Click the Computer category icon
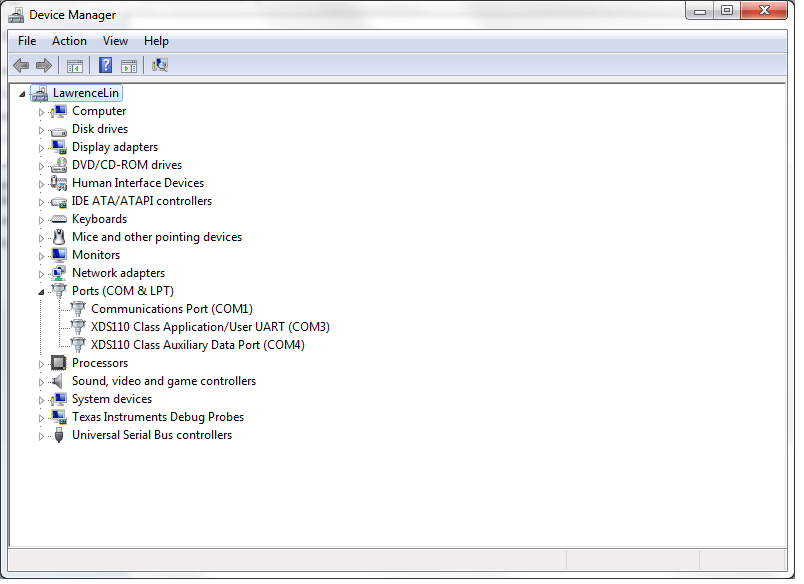This screenshot has height=584, width=804. click(x=59, y=112)
